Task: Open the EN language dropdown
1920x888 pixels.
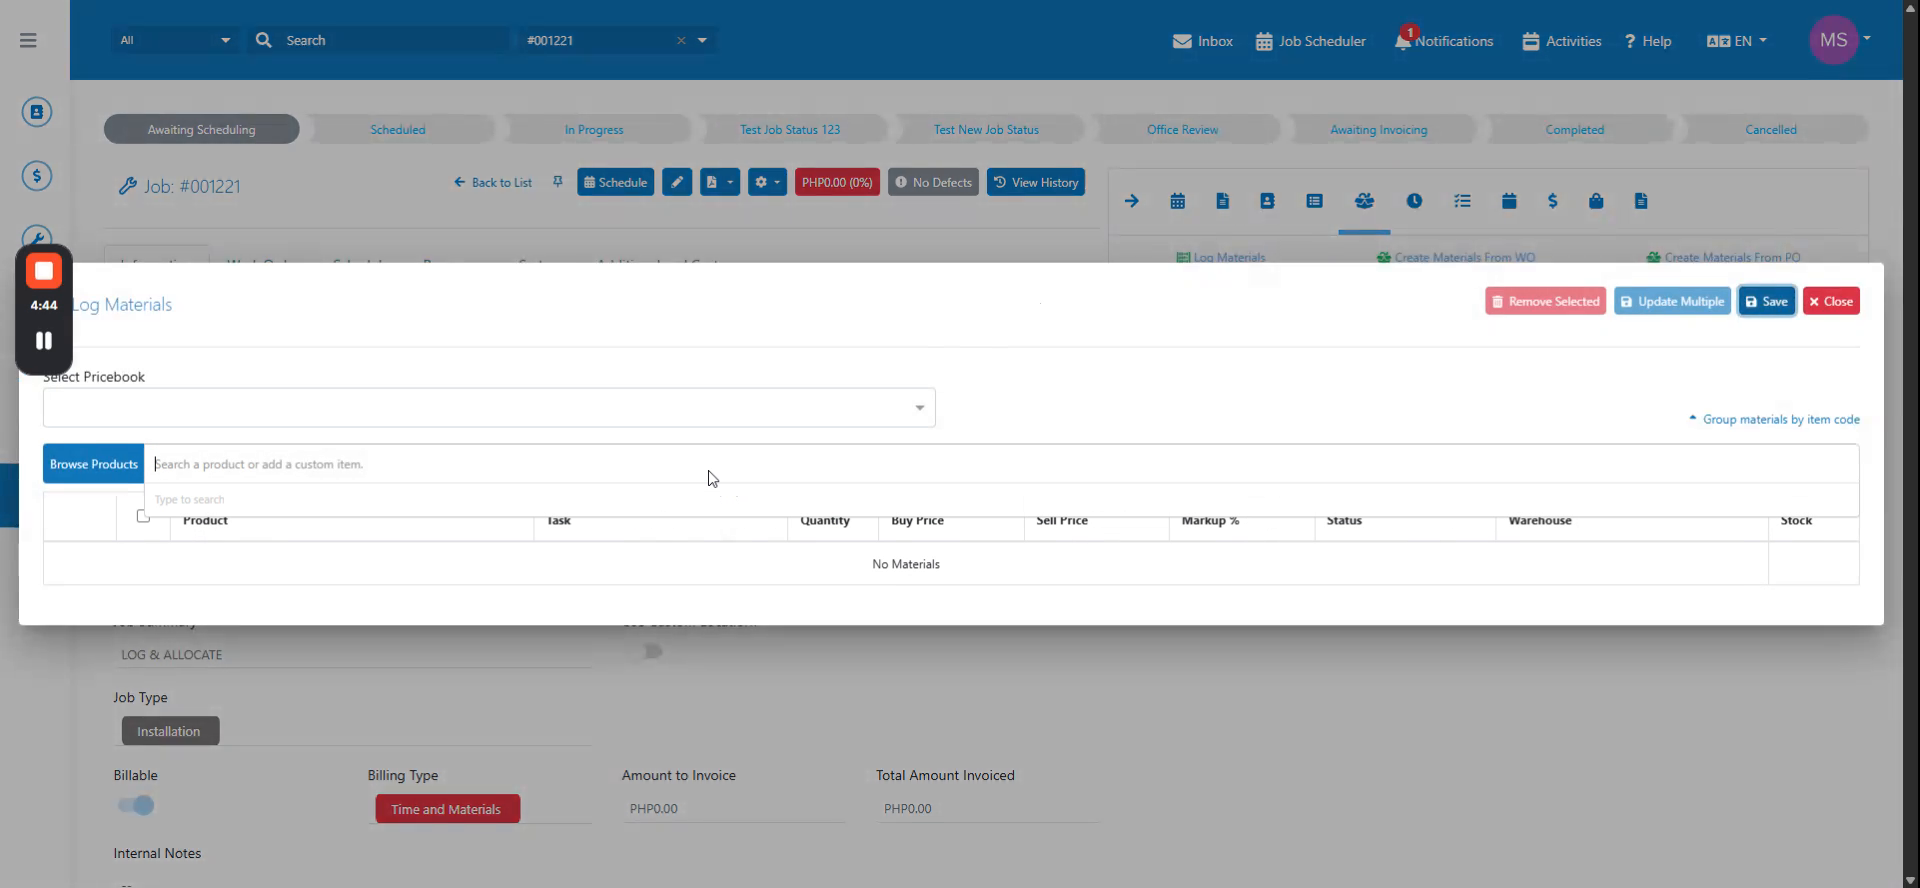Action: [1737, 41]
